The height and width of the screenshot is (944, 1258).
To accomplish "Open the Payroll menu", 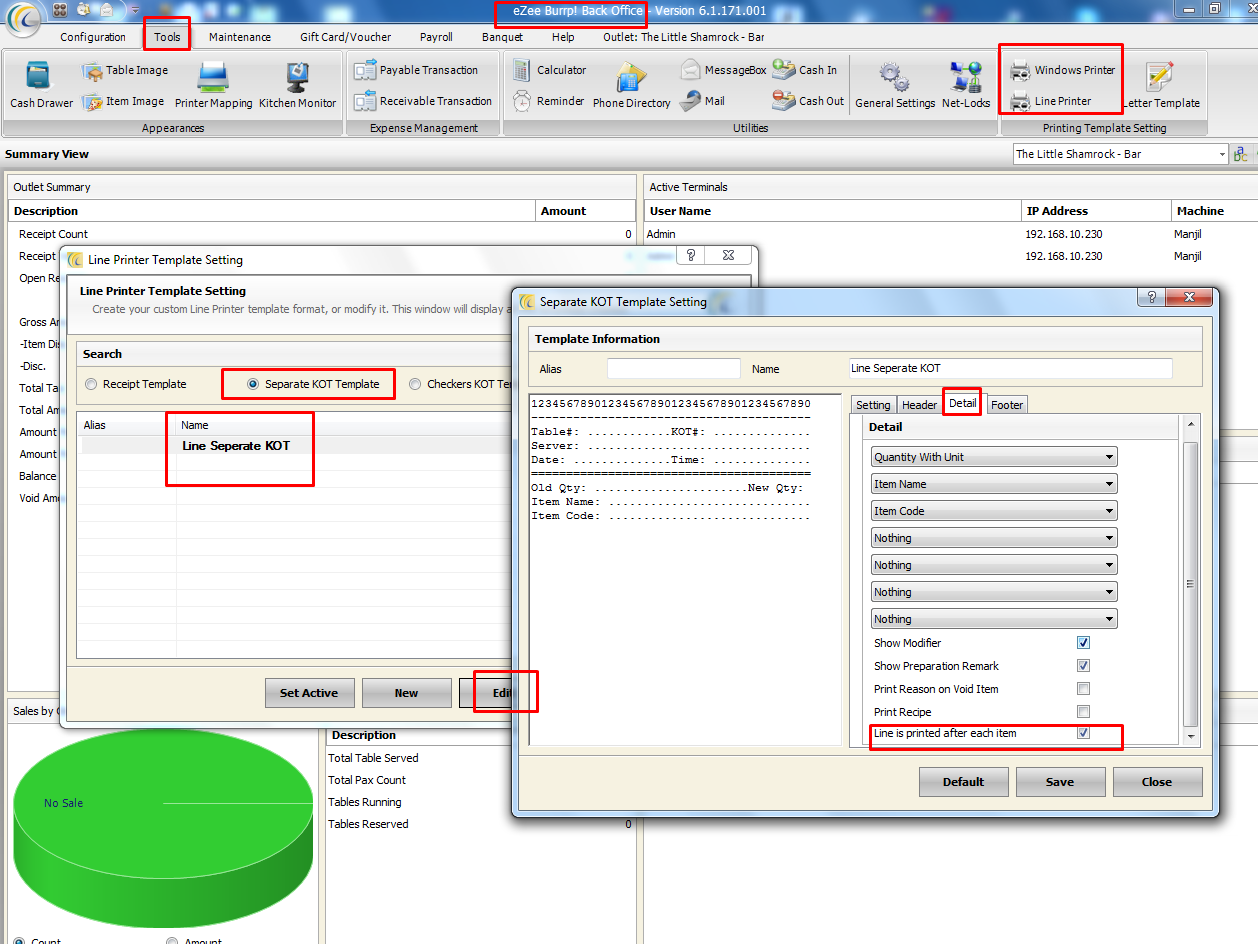I will [x=436, y=37].
